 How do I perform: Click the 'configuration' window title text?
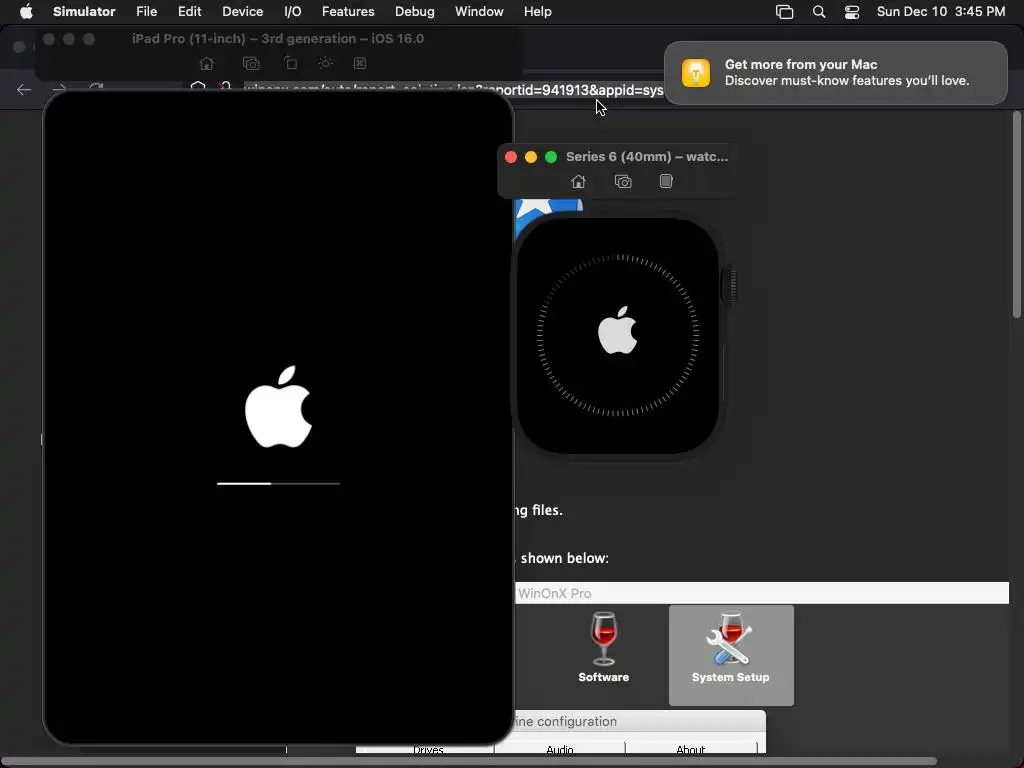577,721
